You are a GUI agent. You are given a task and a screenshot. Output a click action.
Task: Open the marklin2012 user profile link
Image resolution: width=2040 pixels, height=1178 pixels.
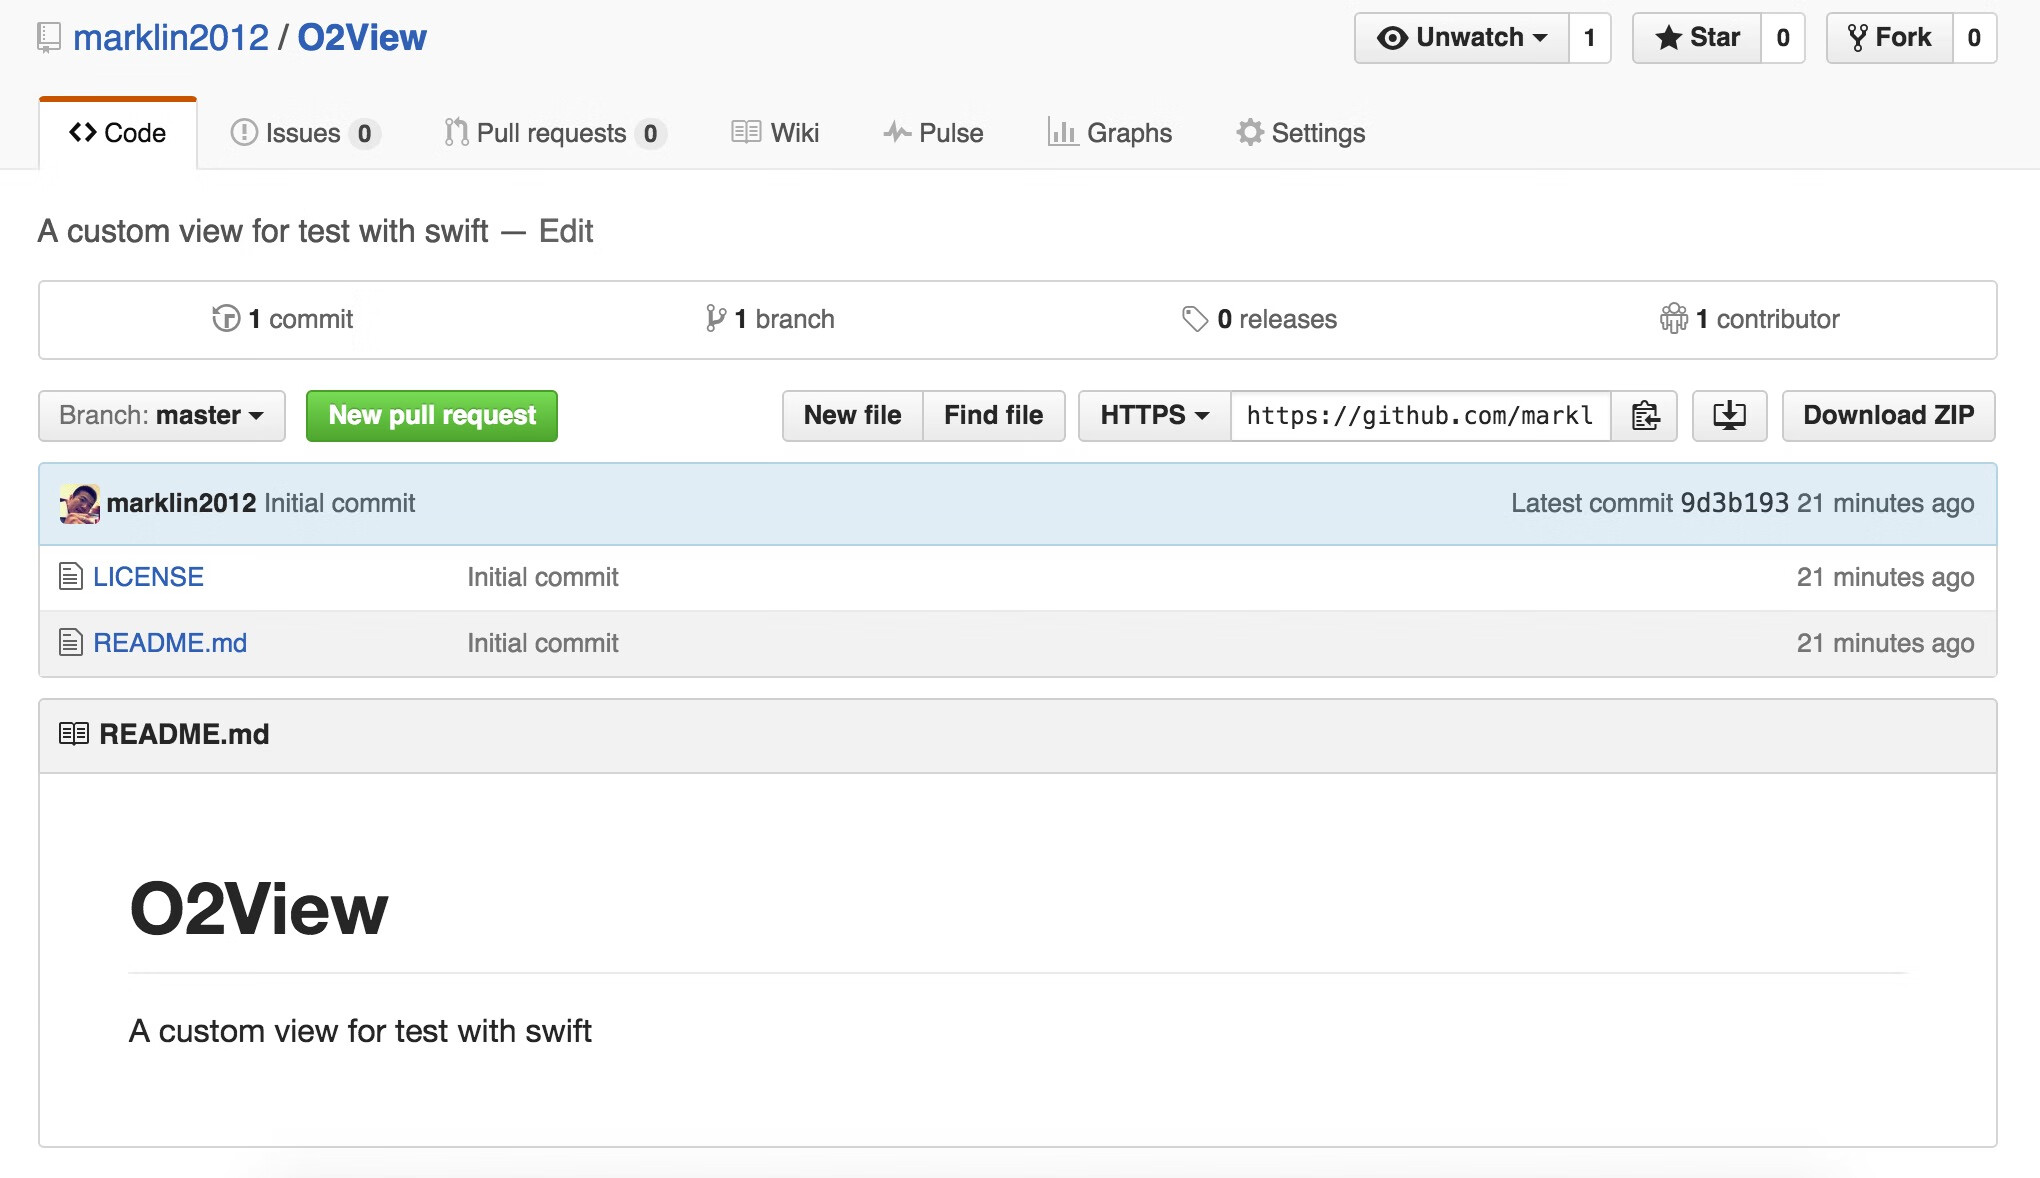click(171, 38)
